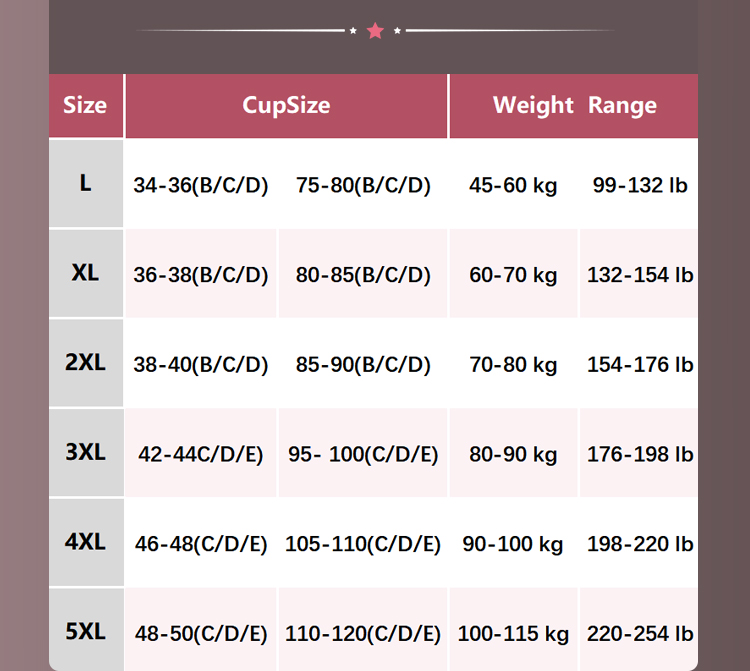Click the 38-40(B/C/D) cup size cell
This screenshot has width=750, height=671.
point(201,365)
